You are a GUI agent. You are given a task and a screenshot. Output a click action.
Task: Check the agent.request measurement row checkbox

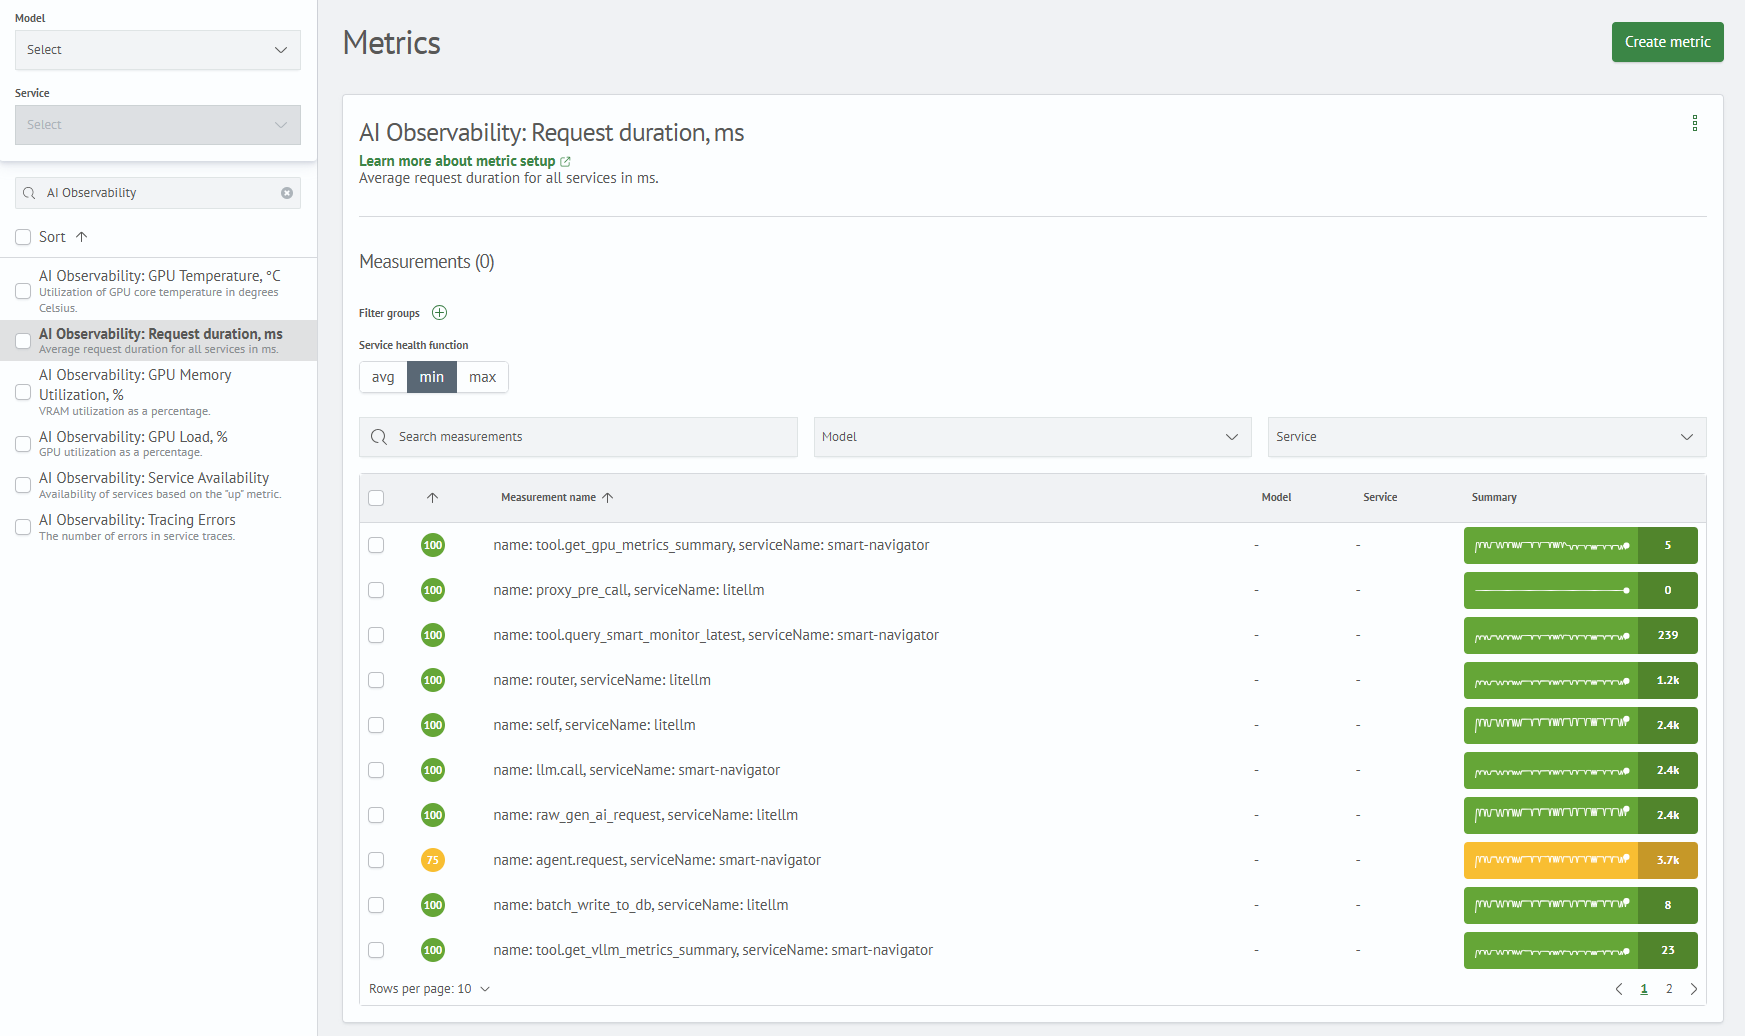(376, 860)
